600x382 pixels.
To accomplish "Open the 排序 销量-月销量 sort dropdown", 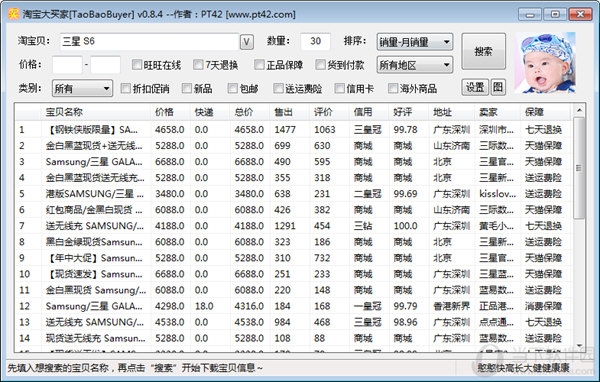I will point(415,42).
